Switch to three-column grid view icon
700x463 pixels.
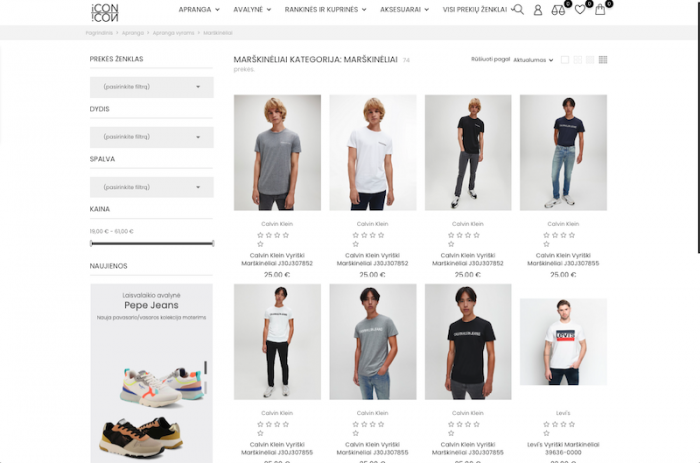[x=590, y=60]
